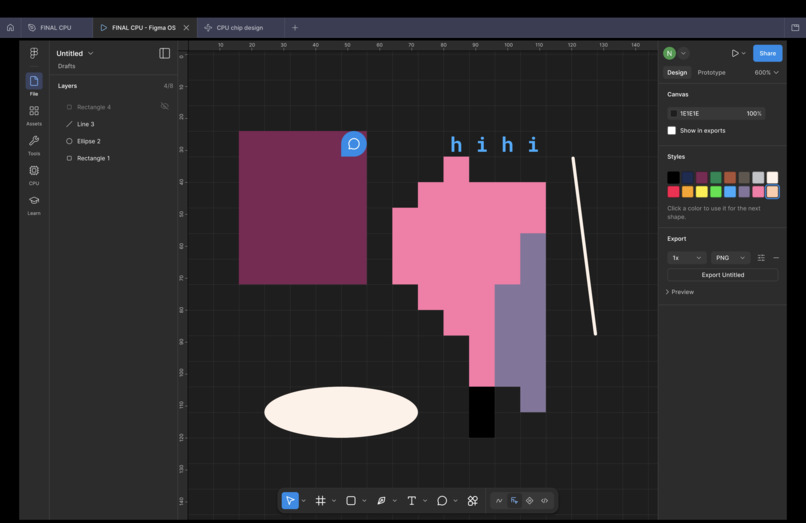This screenshot has height=523, width=806.
Task: Open the shape tools chevron
Action: pos(364,501)
